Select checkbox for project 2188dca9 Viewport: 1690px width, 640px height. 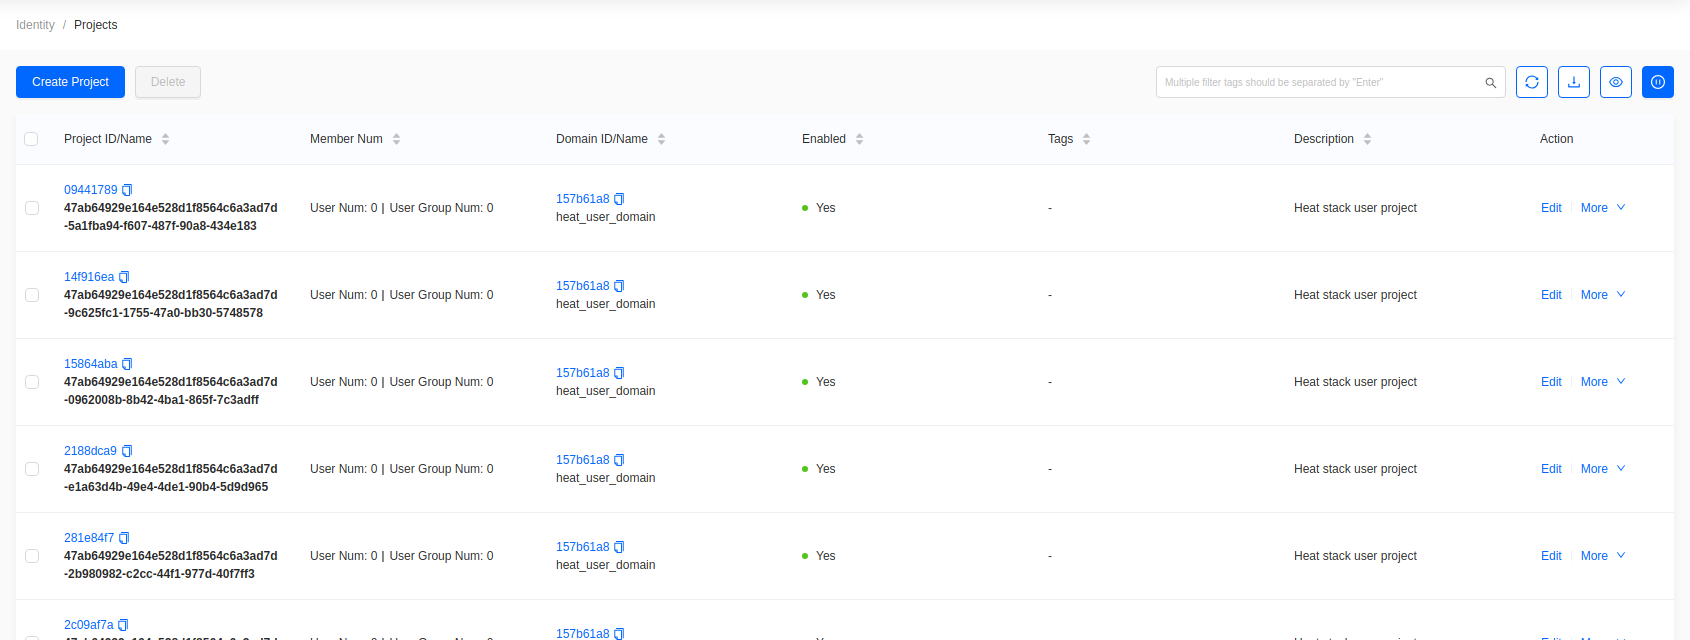tap(32, 469)
